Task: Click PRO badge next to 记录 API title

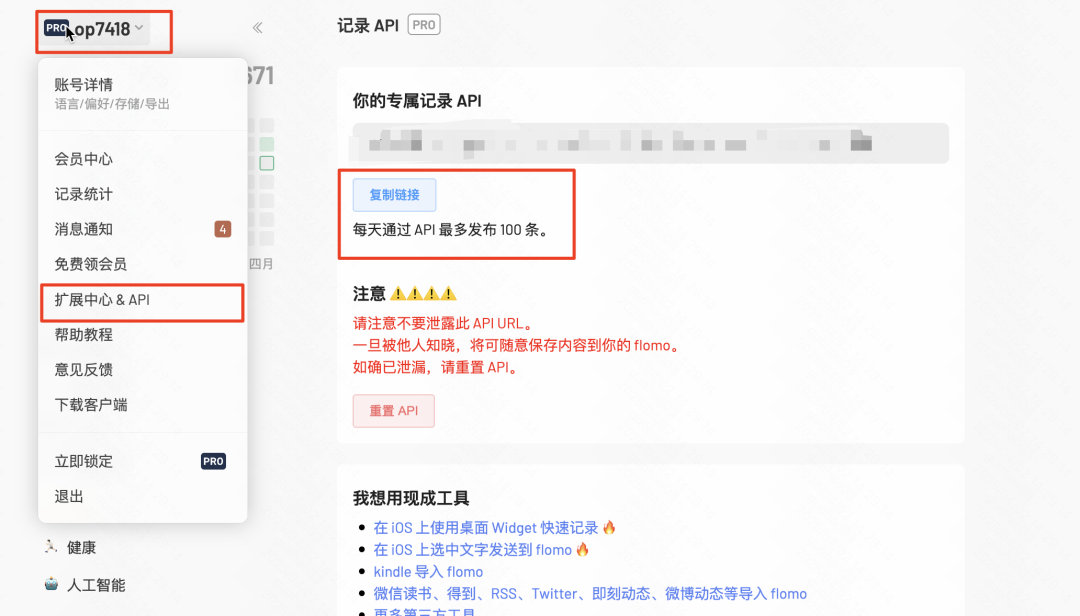Action: click(x=424, y=25)
